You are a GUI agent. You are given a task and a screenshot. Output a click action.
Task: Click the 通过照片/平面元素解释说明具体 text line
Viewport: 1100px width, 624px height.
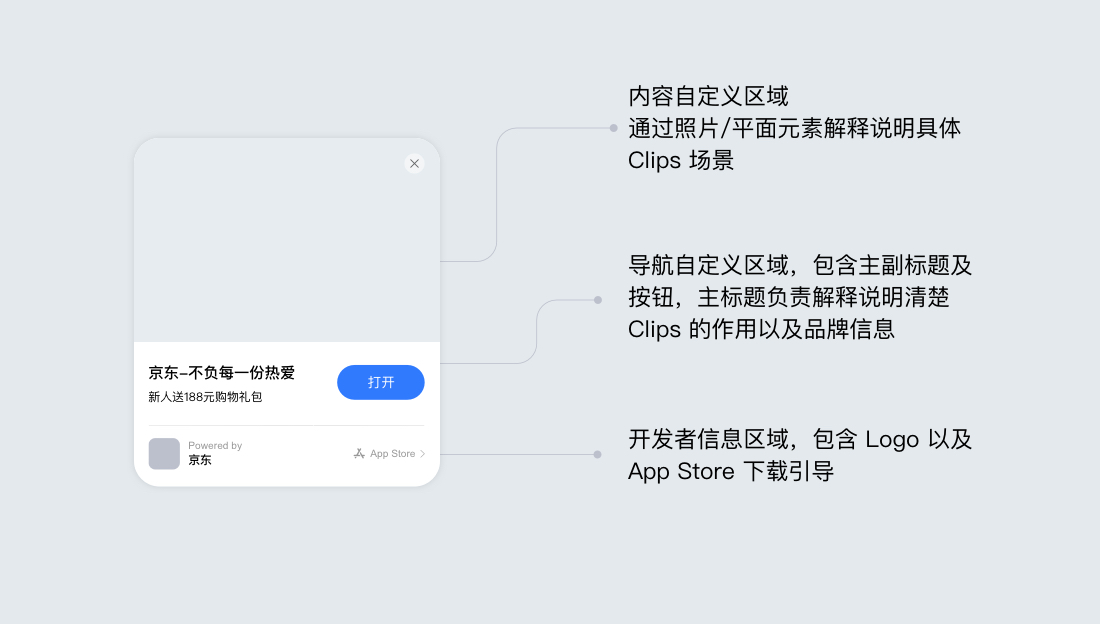click(x=794, y=128)
